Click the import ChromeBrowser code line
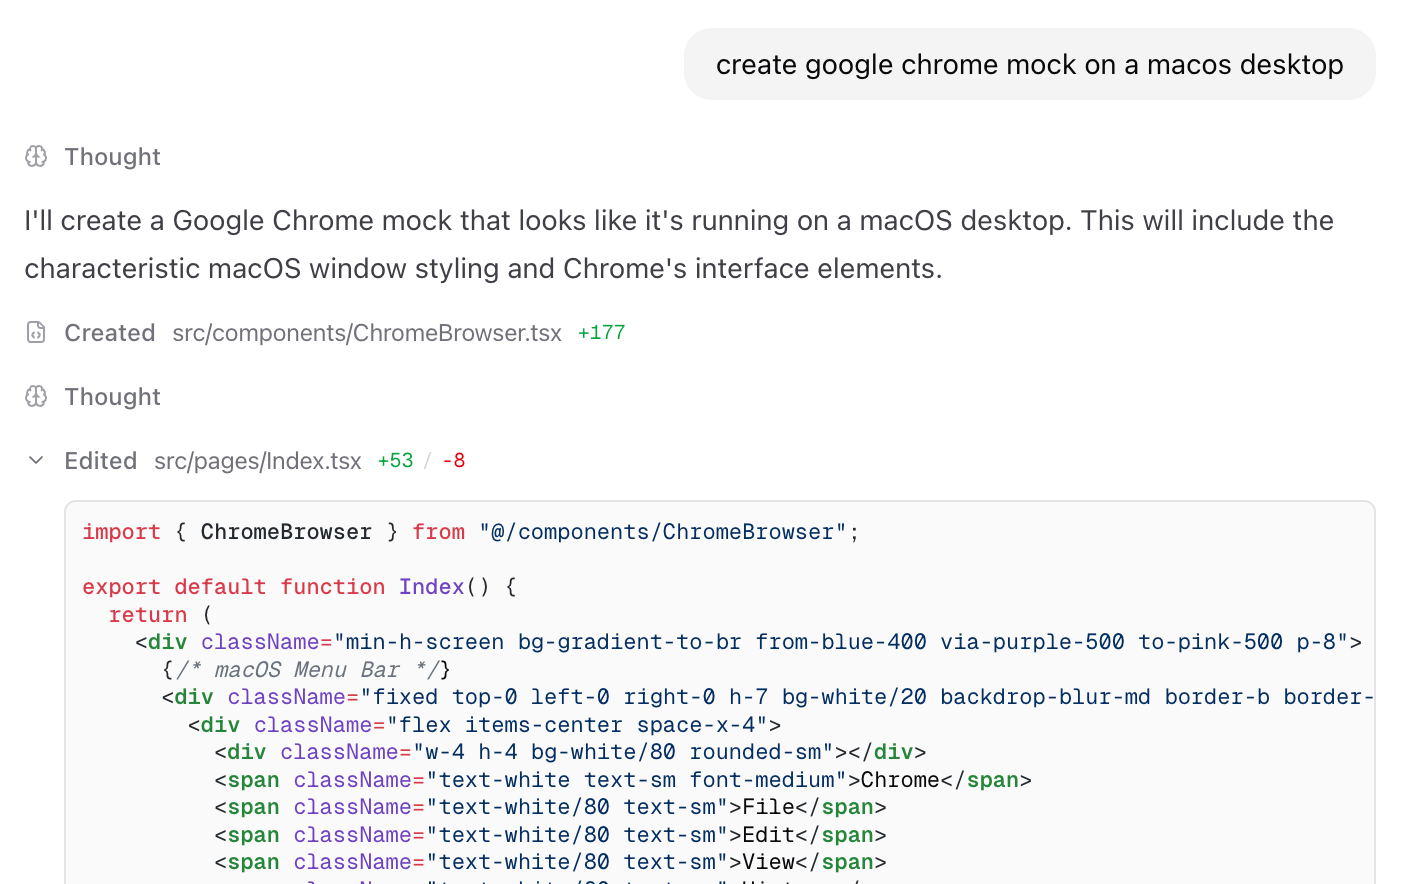The image size is (1406, 884). point(470,532)
